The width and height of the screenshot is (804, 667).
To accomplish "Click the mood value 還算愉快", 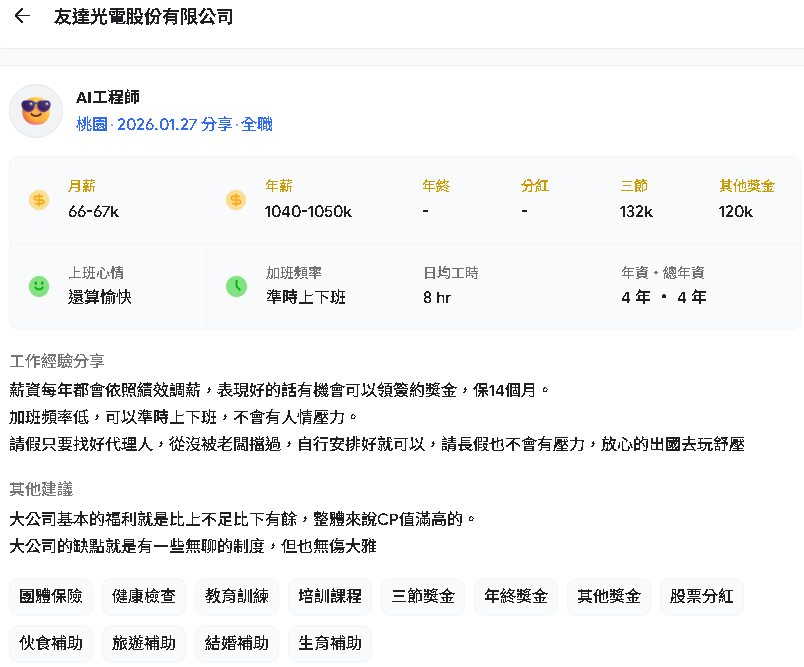I will click(x=99, y=297).
